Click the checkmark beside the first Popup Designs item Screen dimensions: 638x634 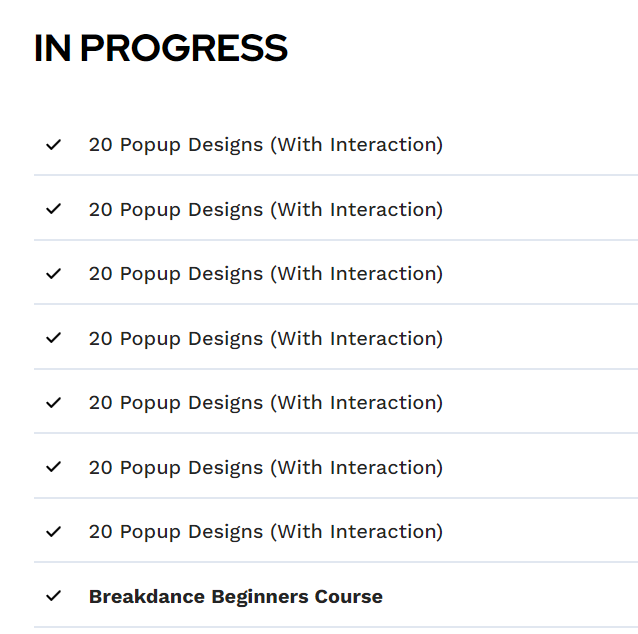click(54, 144)
